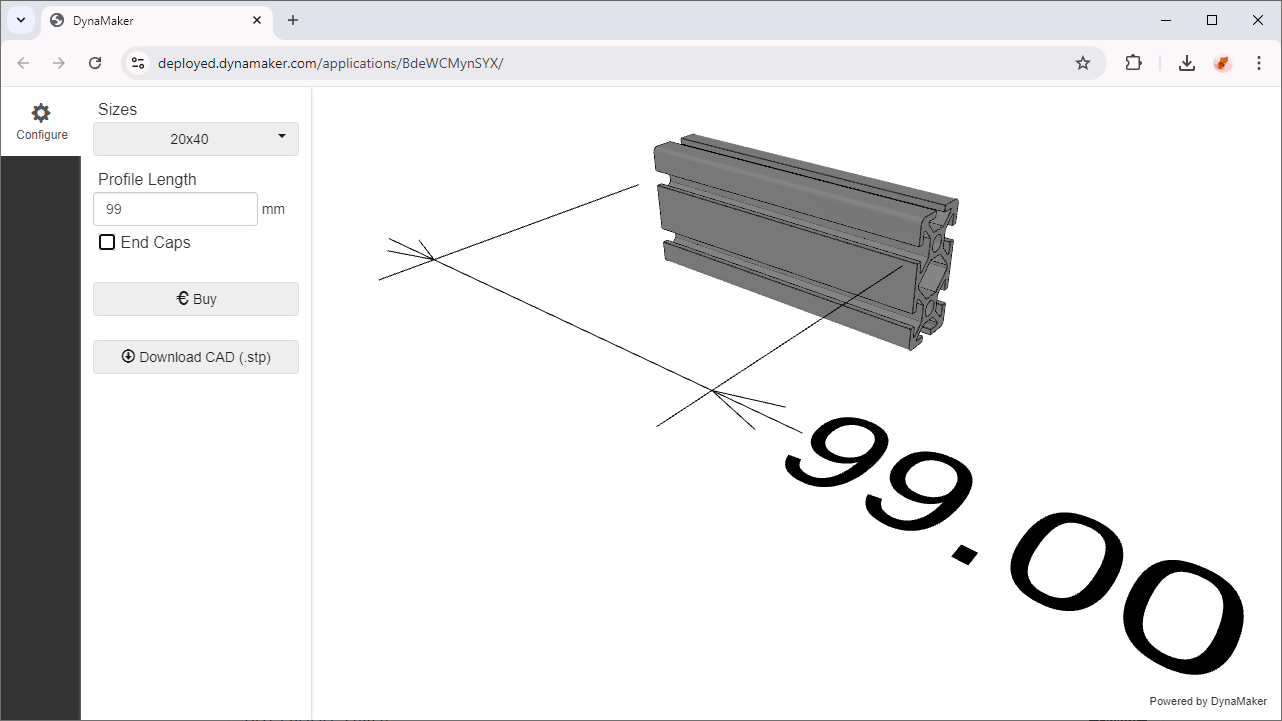Expand the Sizes 20x40 dropdown

[196, 139]
